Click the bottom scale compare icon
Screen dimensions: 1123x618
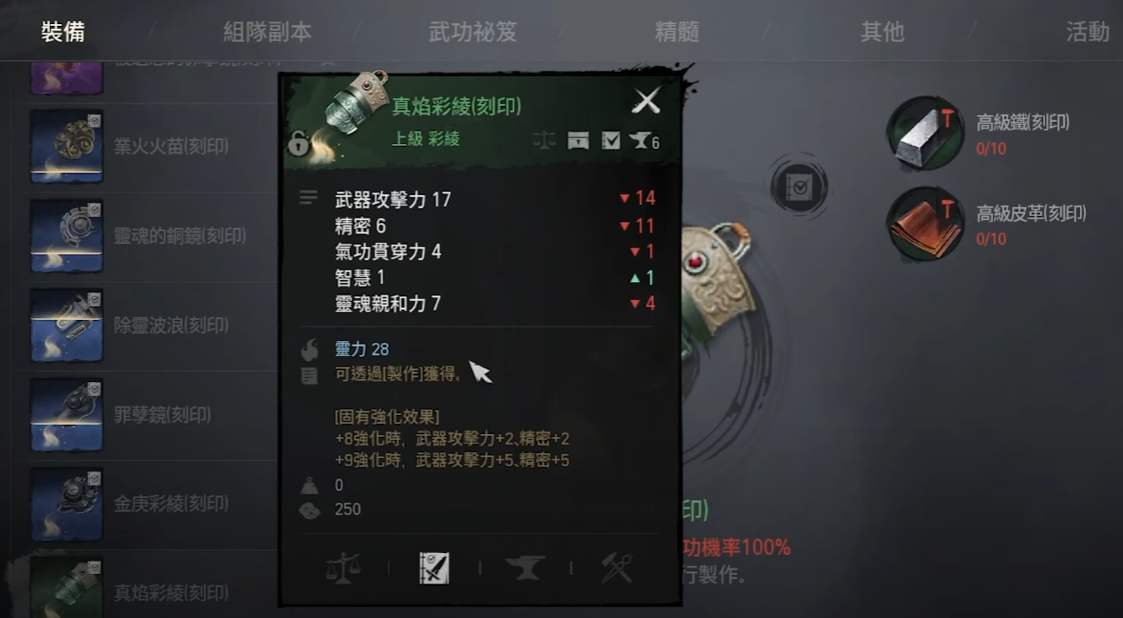pyautogui.click(x=342, y=568)
